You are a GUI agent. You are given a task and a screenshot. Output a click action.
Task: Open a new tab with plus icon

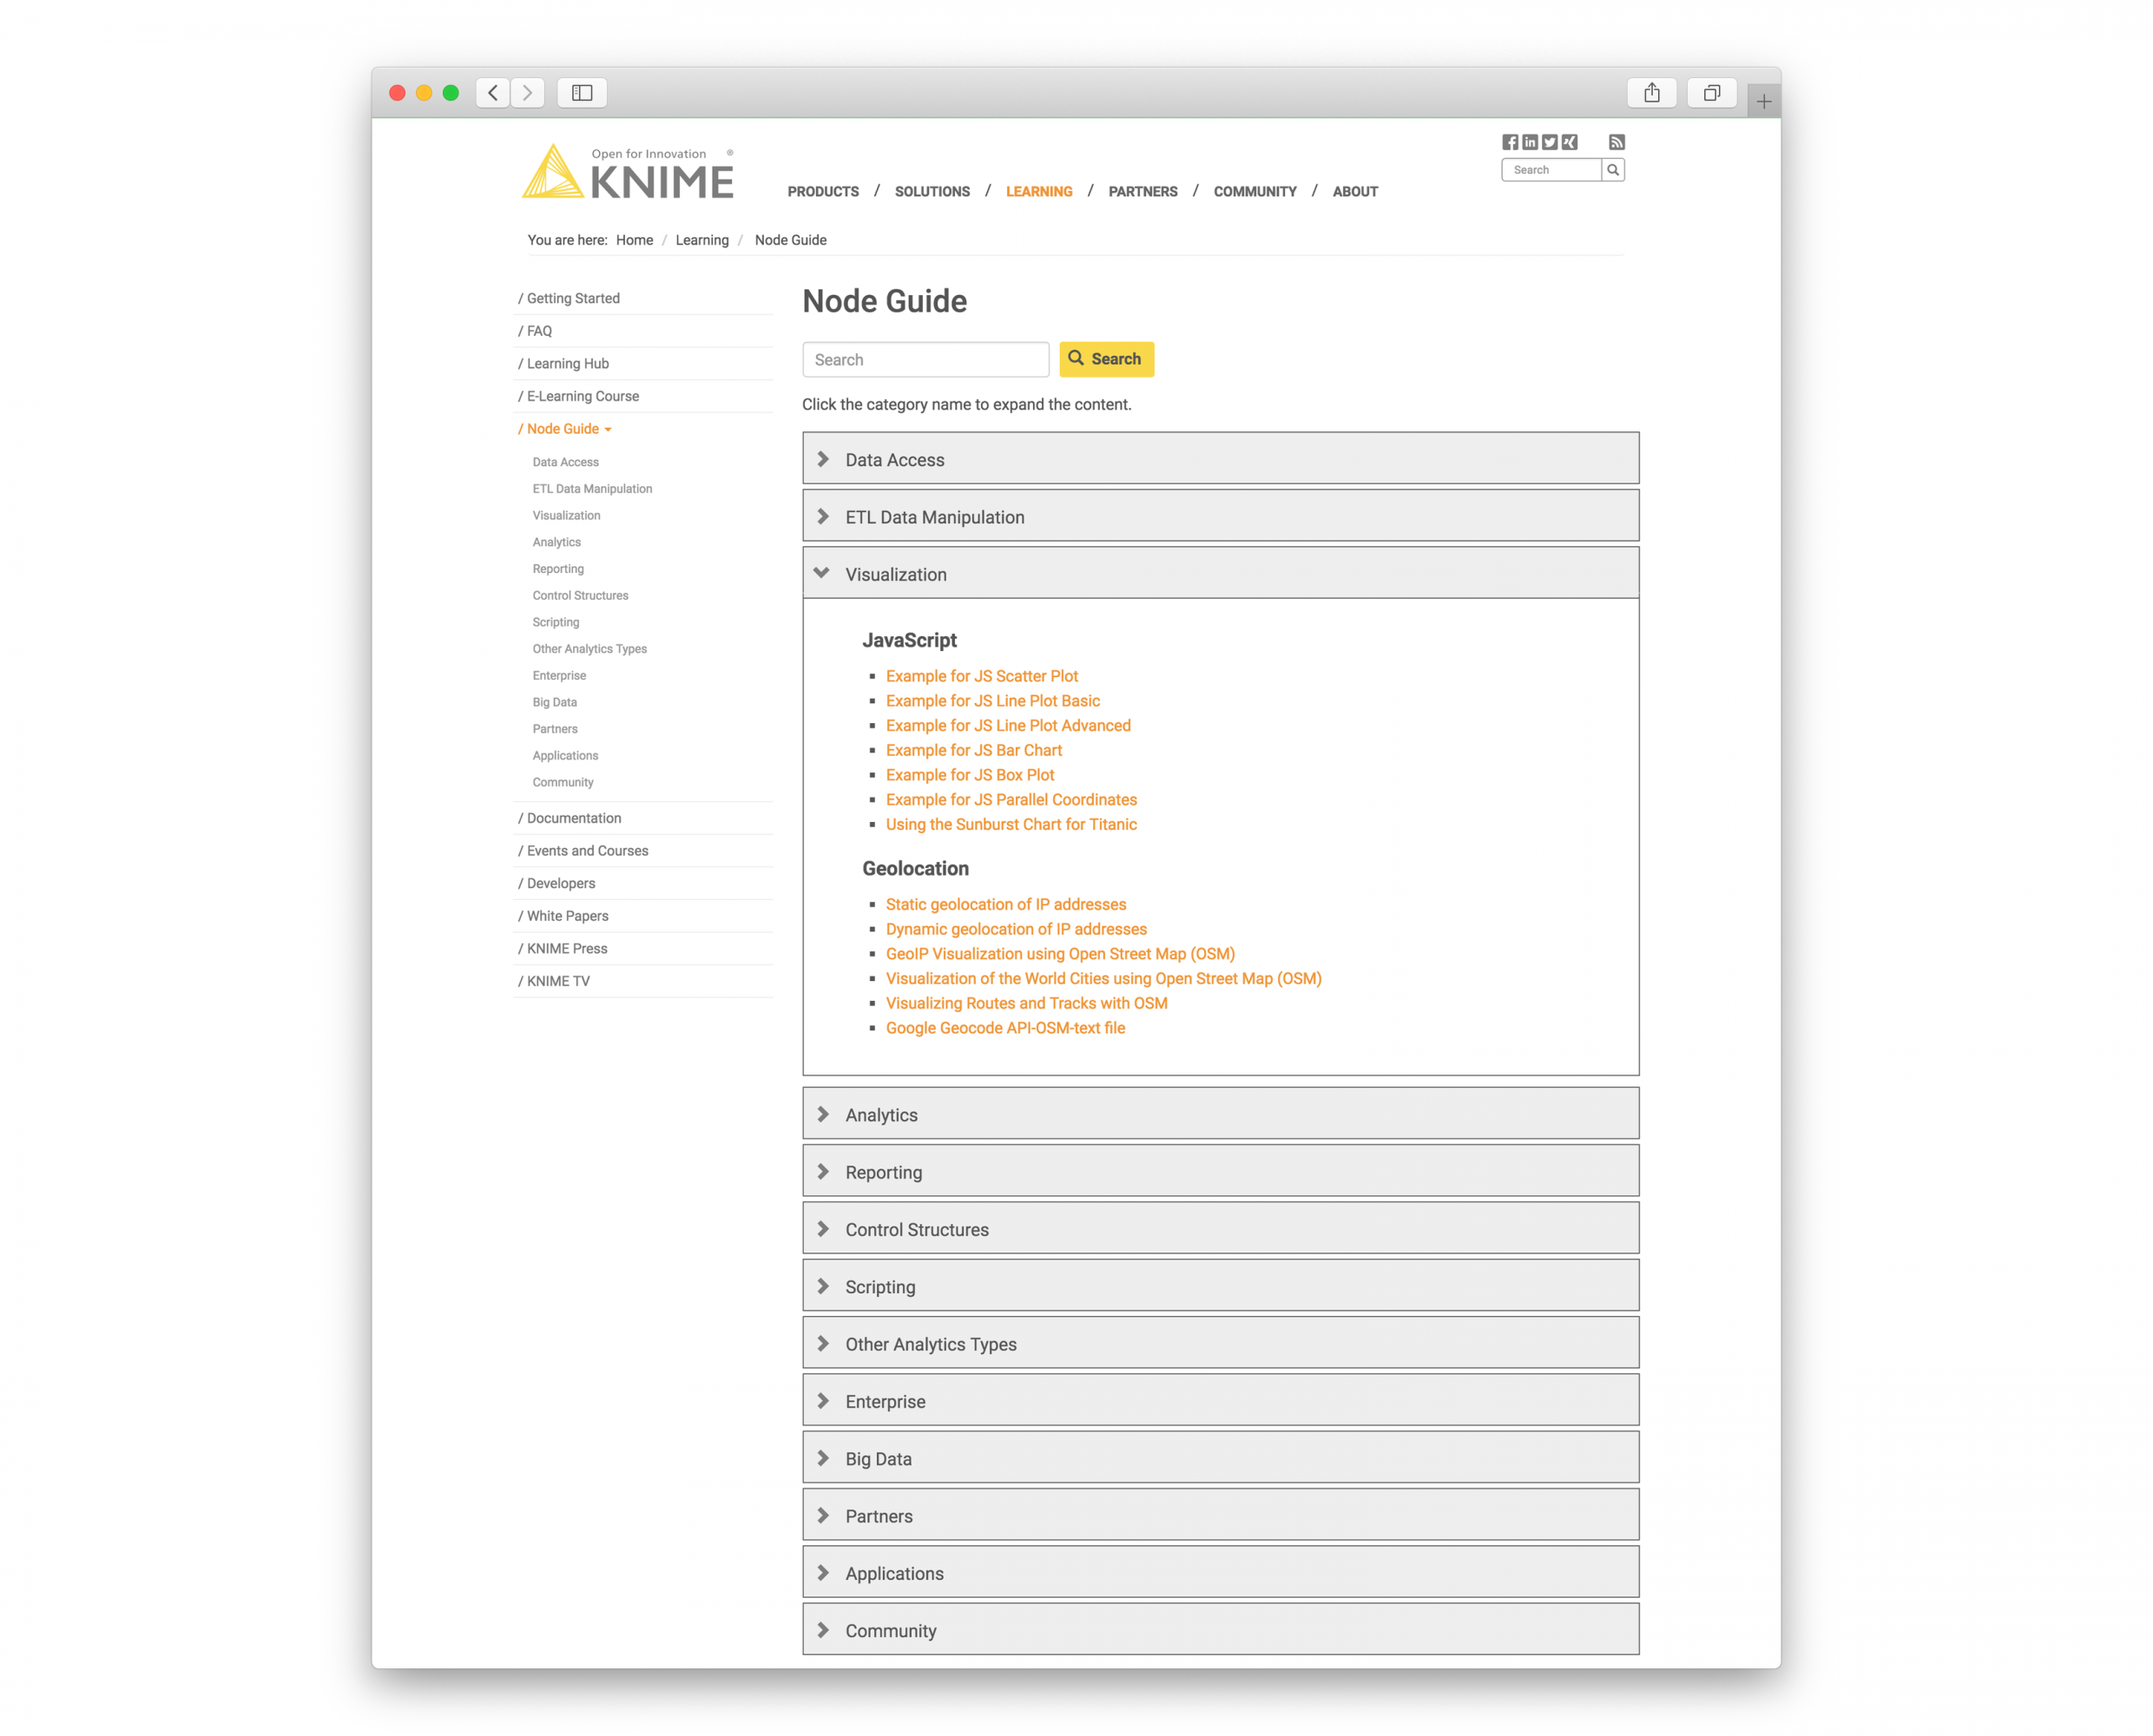click(1764, 101)
